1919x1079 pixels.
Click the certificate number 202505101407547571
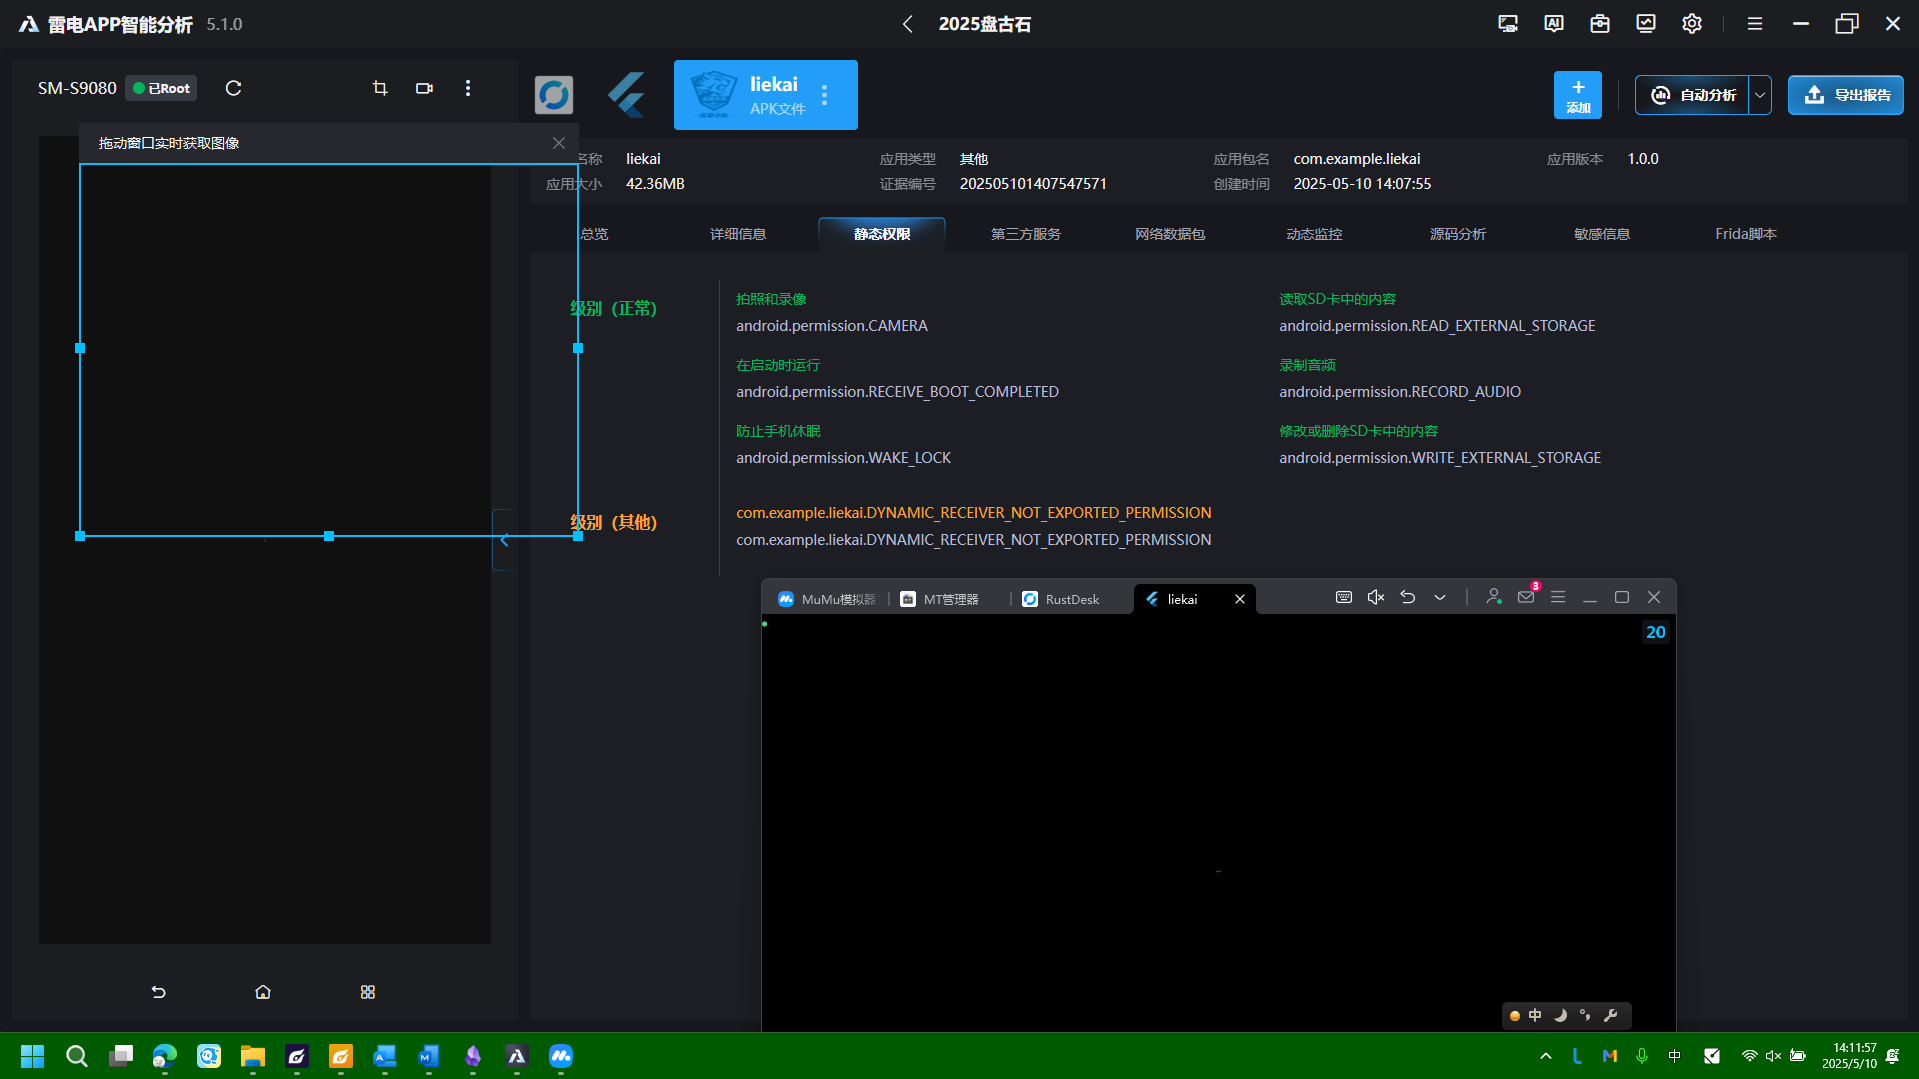coord(1033,184)
